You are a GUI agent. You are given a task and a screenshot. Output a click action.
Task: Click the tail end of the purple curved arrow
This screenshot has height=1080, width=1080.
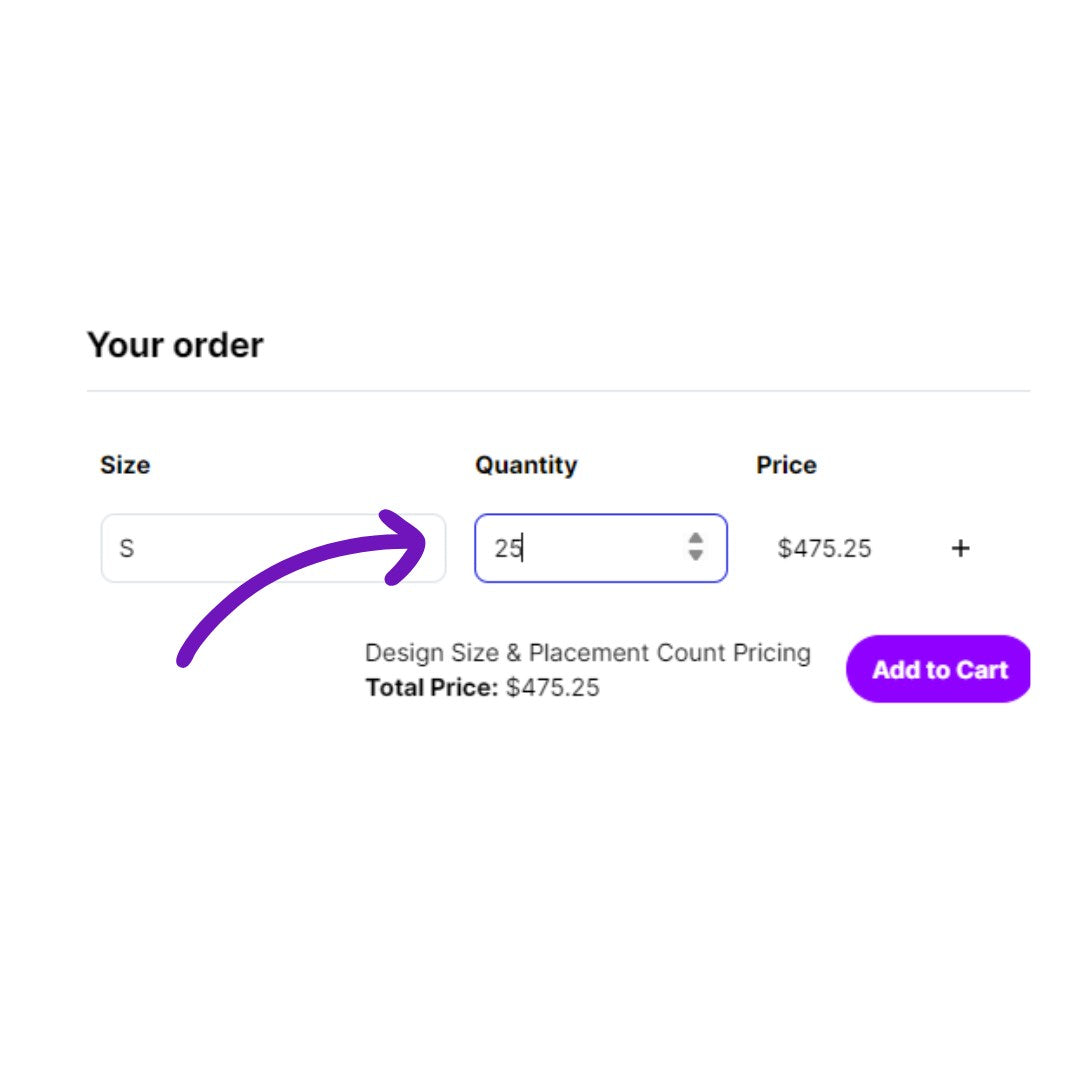click(185, 658)
